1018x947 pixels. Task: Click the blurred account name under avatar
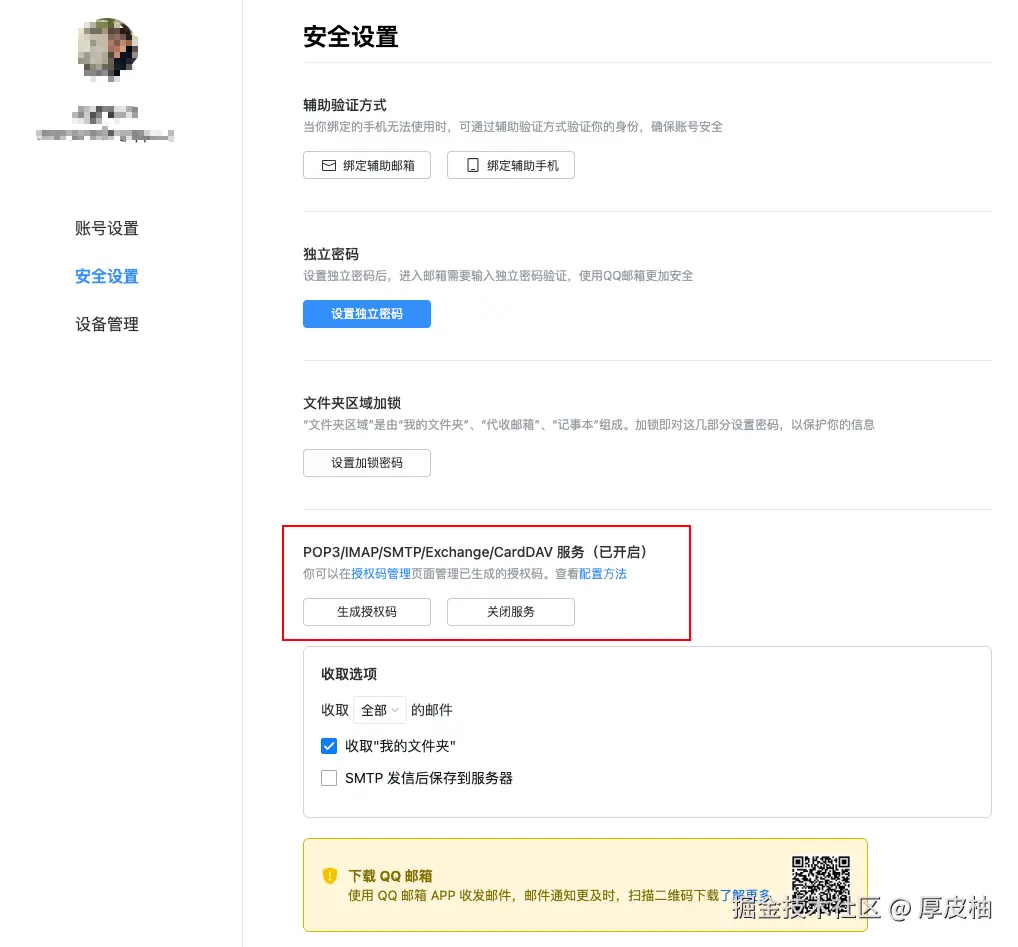pos(105,114)
